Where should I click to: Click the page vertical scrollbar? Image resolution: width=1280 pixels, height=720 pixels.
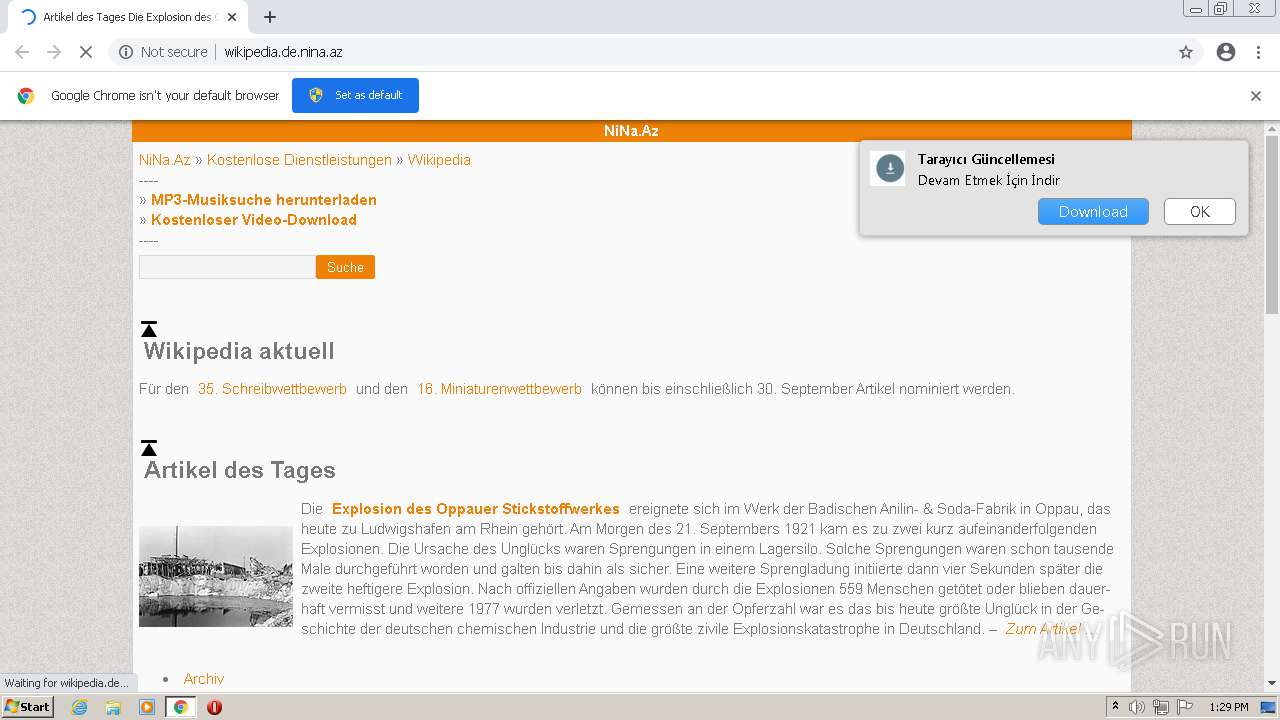tap(1272, 225)
